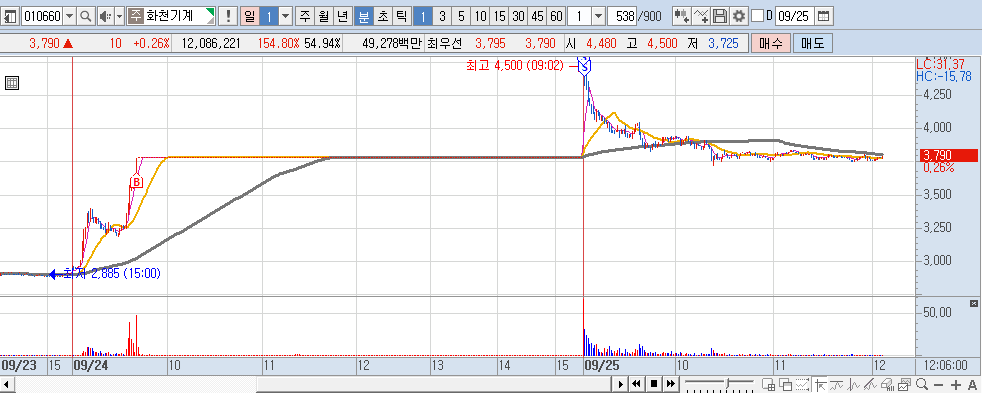Click the stock search magnifier icon

86,16
